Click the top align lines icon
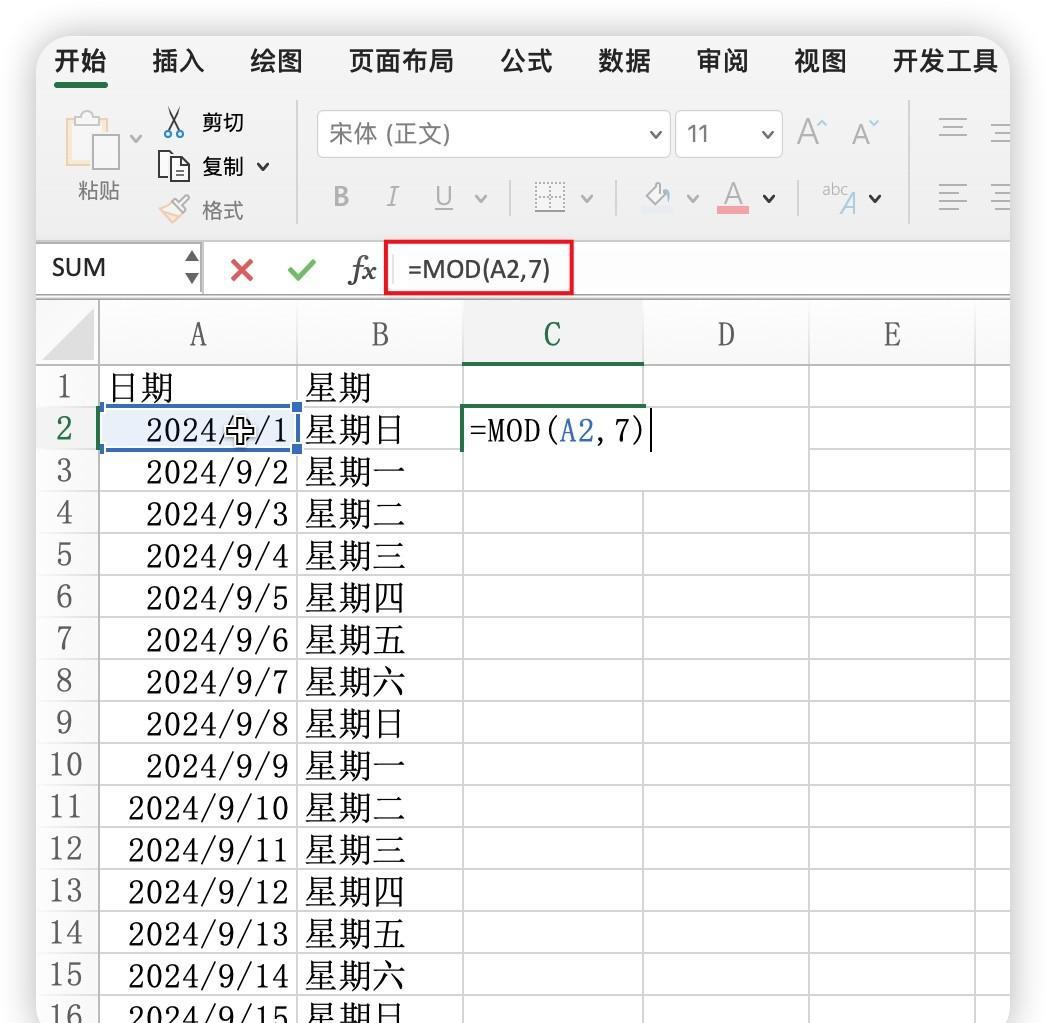This screenshot has width=1046, height=1023. tap(953, 127)
